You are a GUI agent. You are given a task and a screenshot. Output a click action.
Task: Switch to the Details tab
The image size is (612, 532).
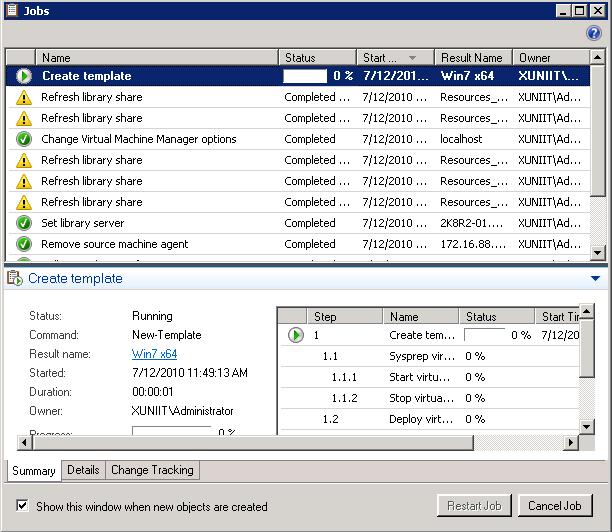coord(83,470)
